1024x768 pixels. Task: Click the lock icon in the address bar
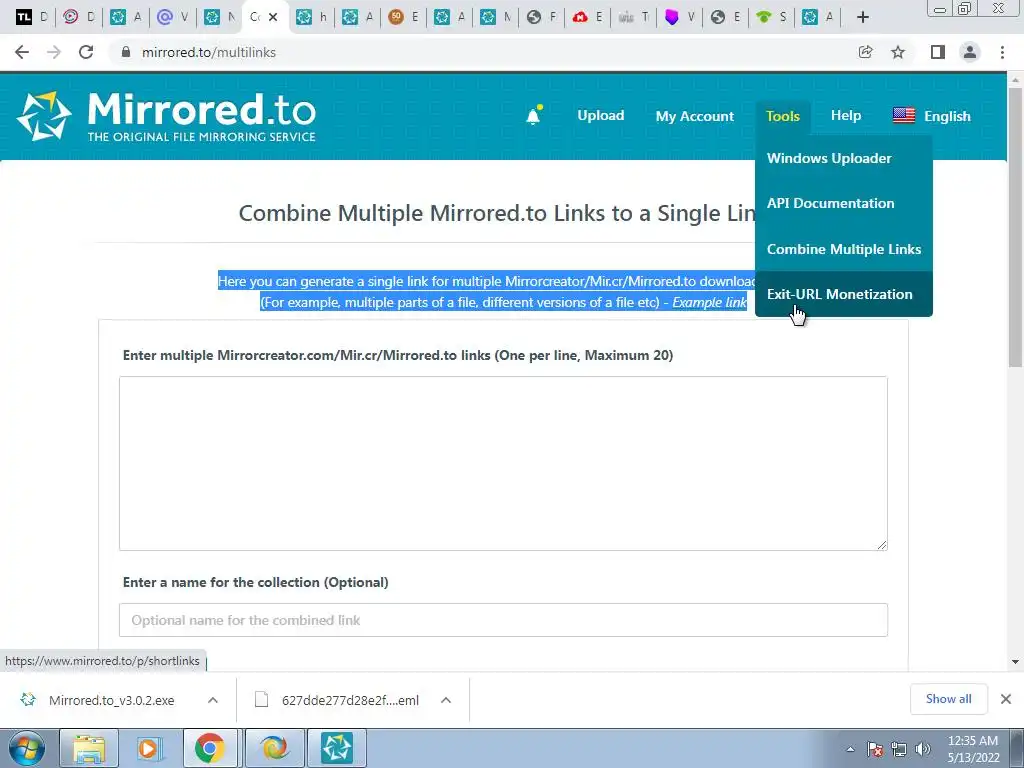[x=126, y=52]
